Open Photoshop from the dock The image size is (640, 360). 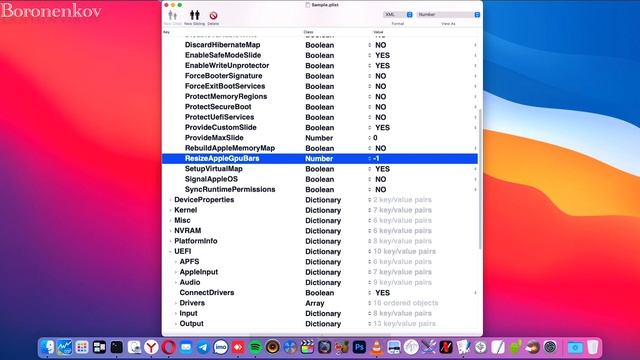tap(359, 347)
